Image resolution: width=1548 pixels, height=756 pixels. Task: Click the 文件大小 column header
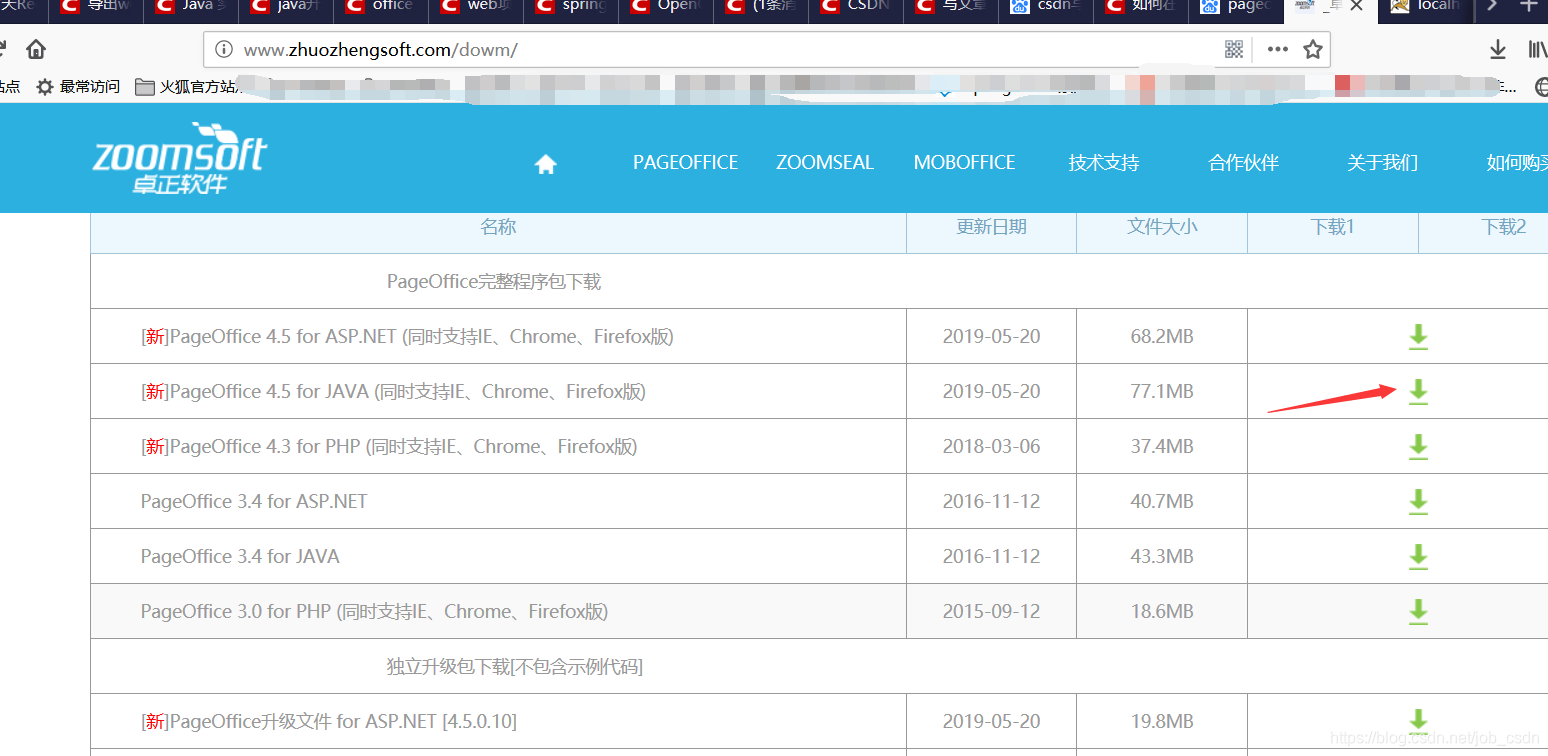(1162, 227)
